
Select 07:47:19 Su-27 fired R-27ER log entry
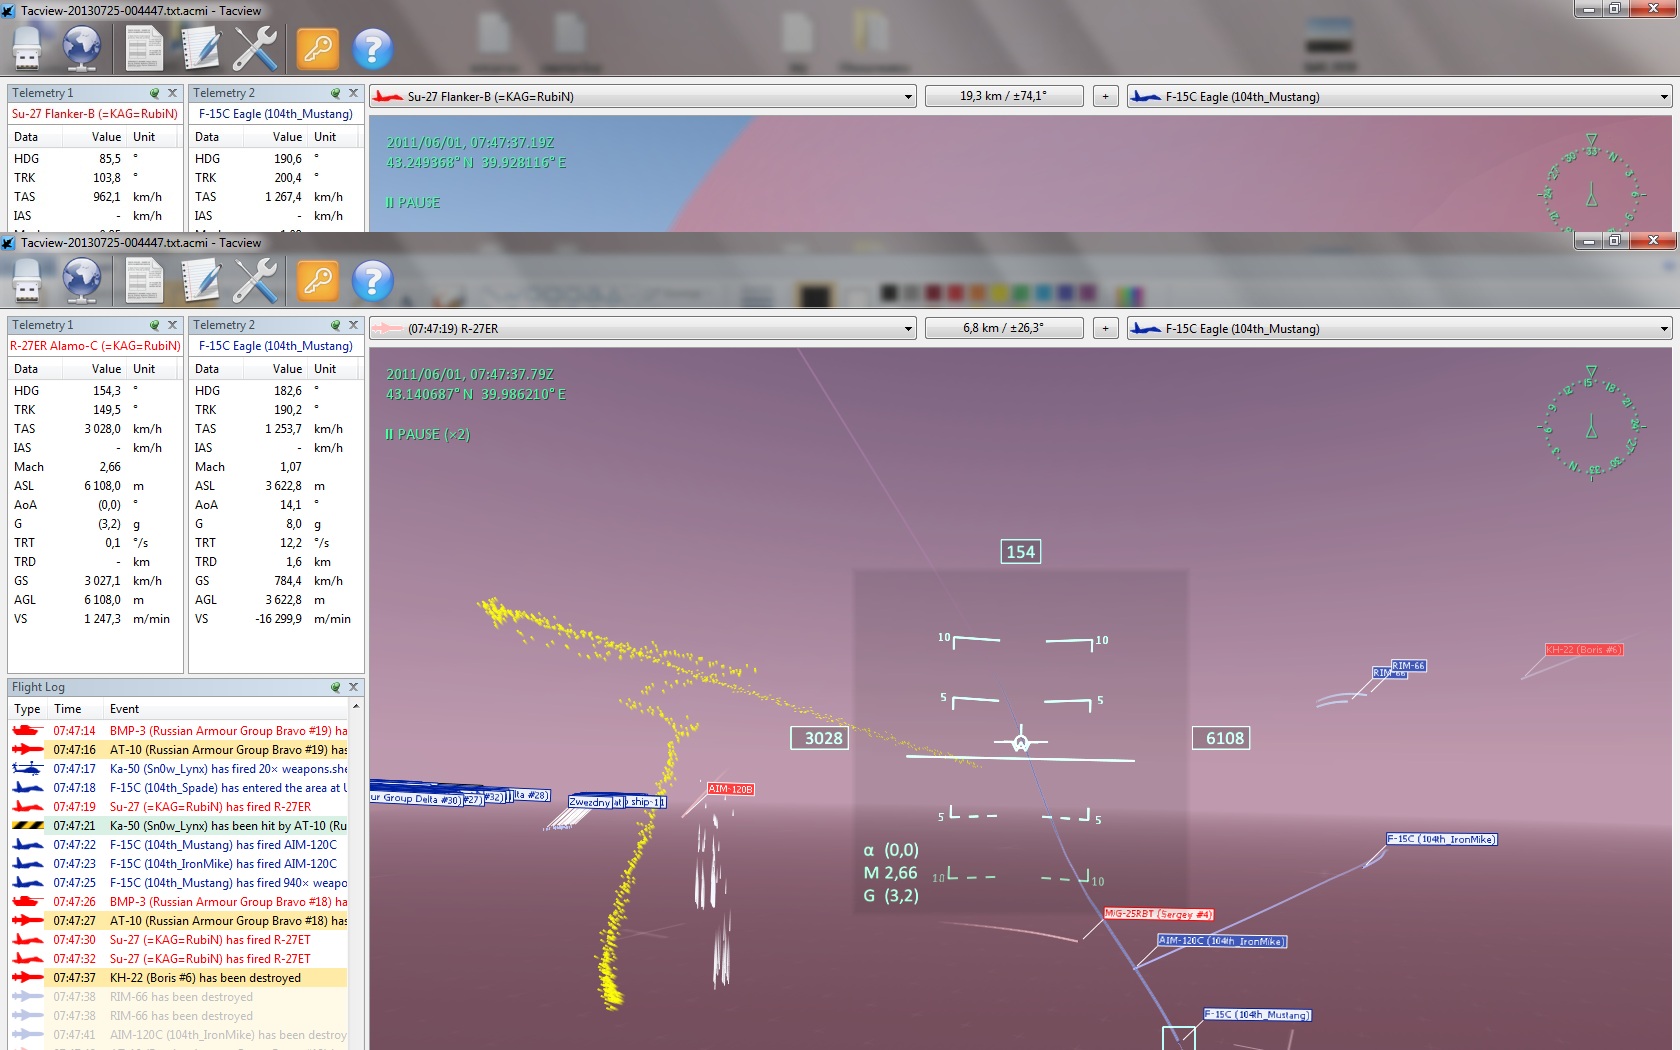pyautogui.click(x=179, y=807)
